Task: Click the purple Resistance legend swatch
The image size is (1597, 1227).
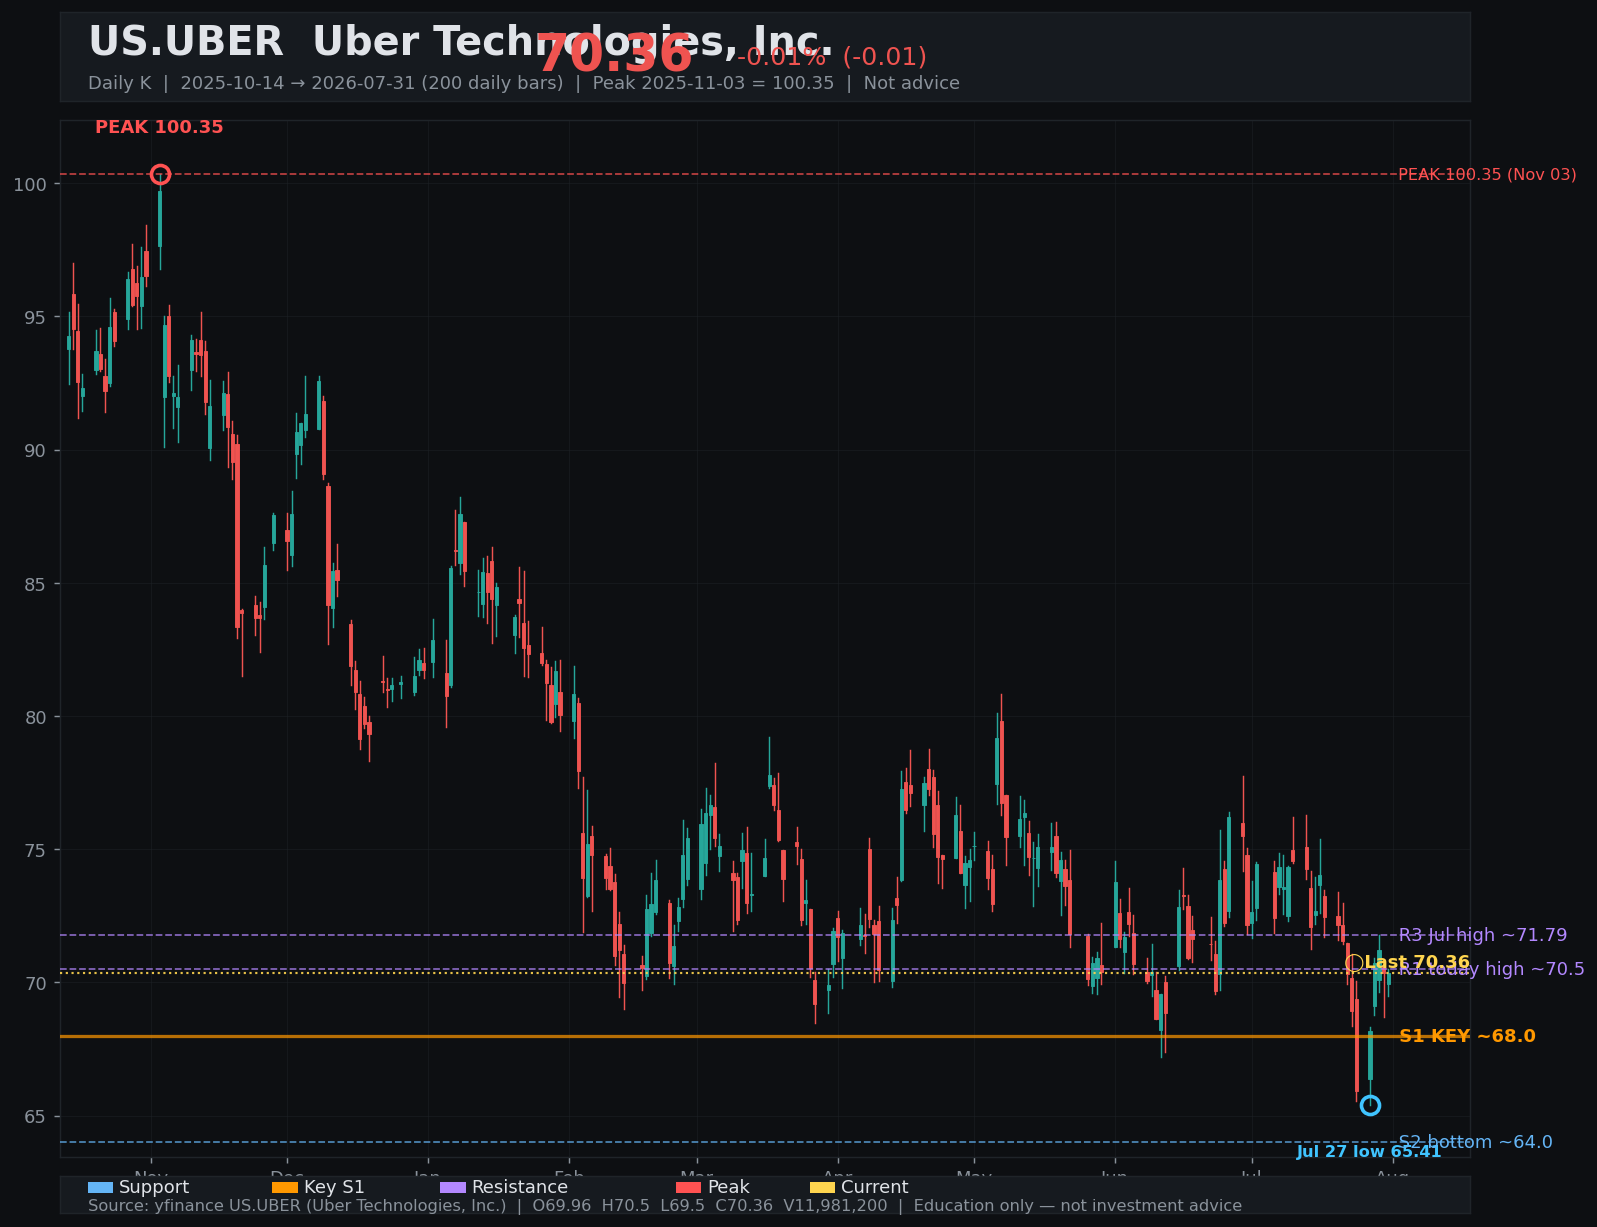Action: (453, 1188)
